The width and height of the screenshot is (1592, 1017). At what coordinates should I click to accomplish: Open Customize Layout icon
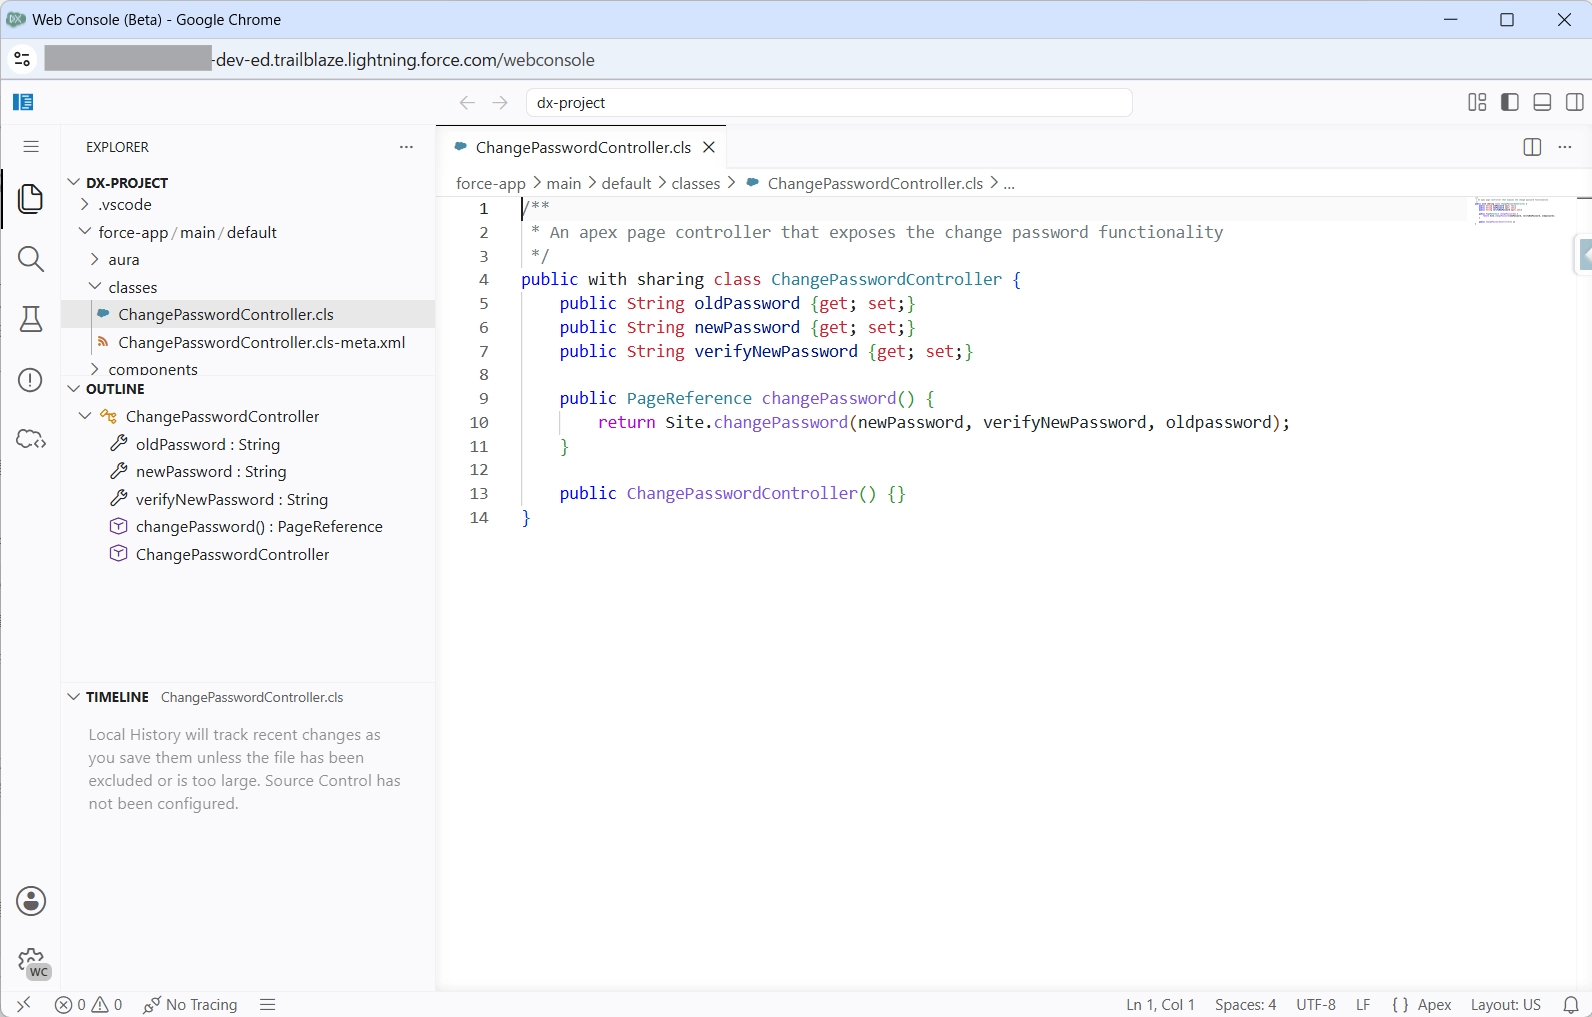point(1477,102)
